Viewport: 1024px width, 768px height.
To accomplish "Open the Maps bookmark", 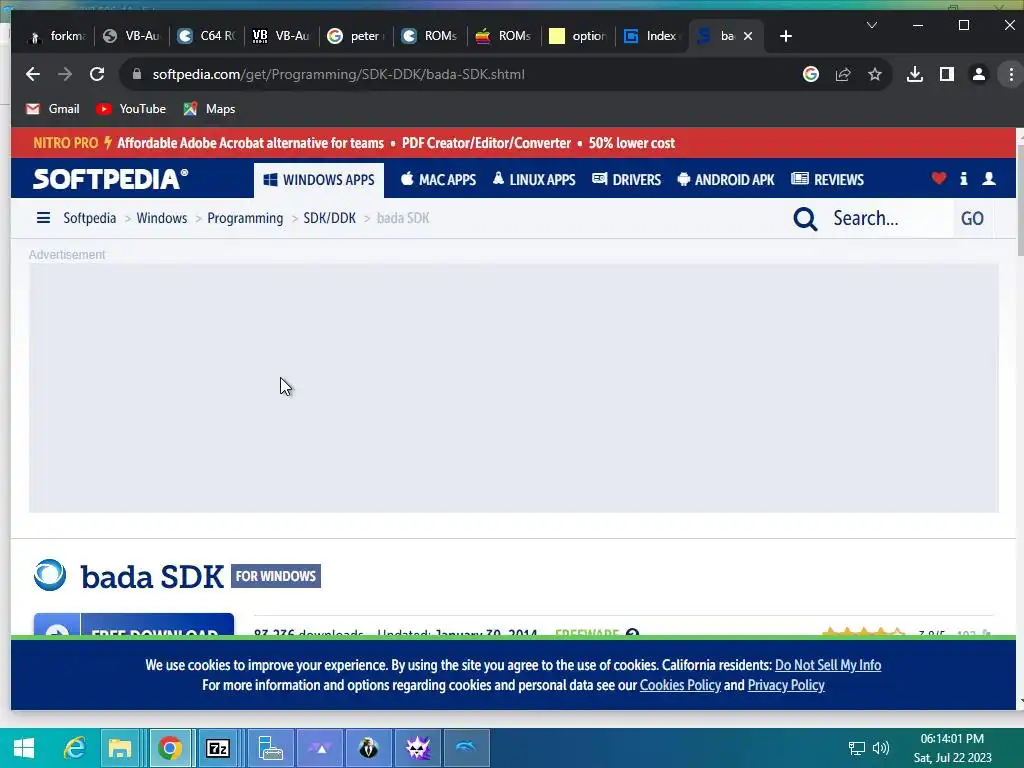I will click(209, 109).
